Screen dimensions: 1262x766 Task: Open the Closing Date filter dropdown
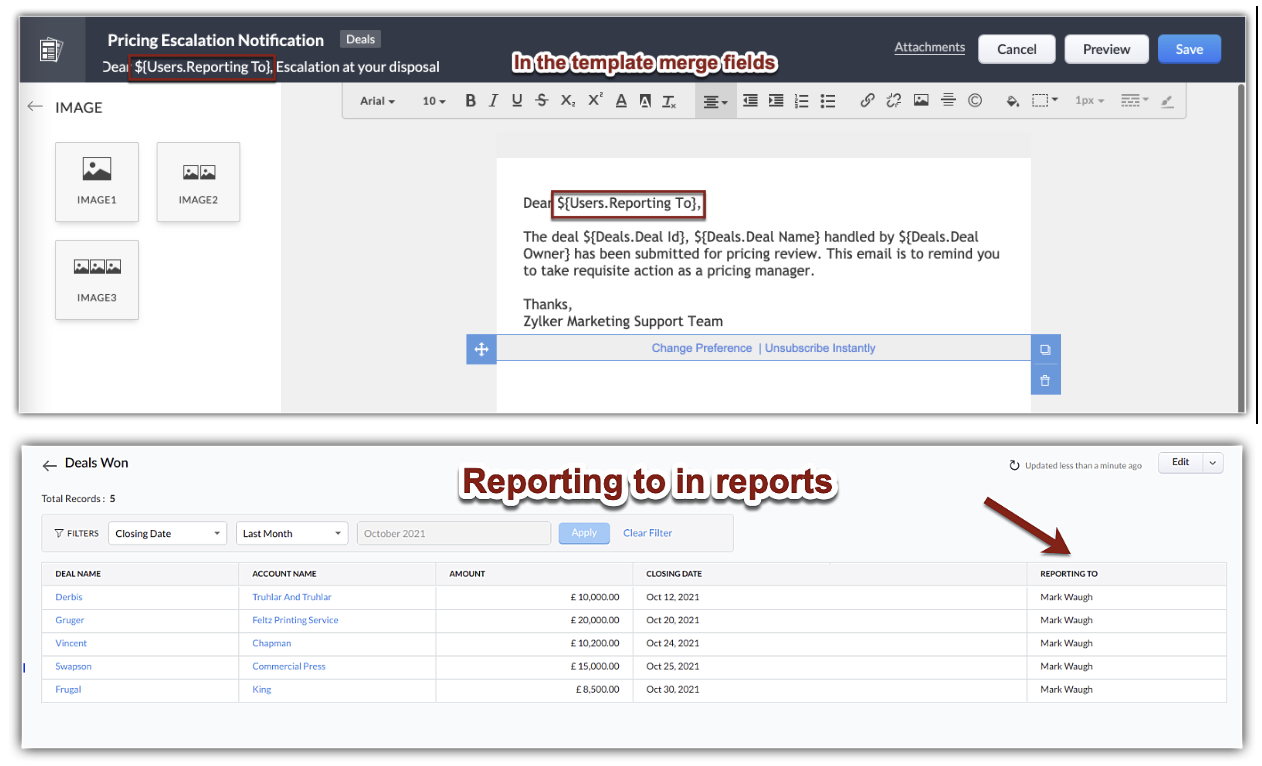tap(168, 533)
